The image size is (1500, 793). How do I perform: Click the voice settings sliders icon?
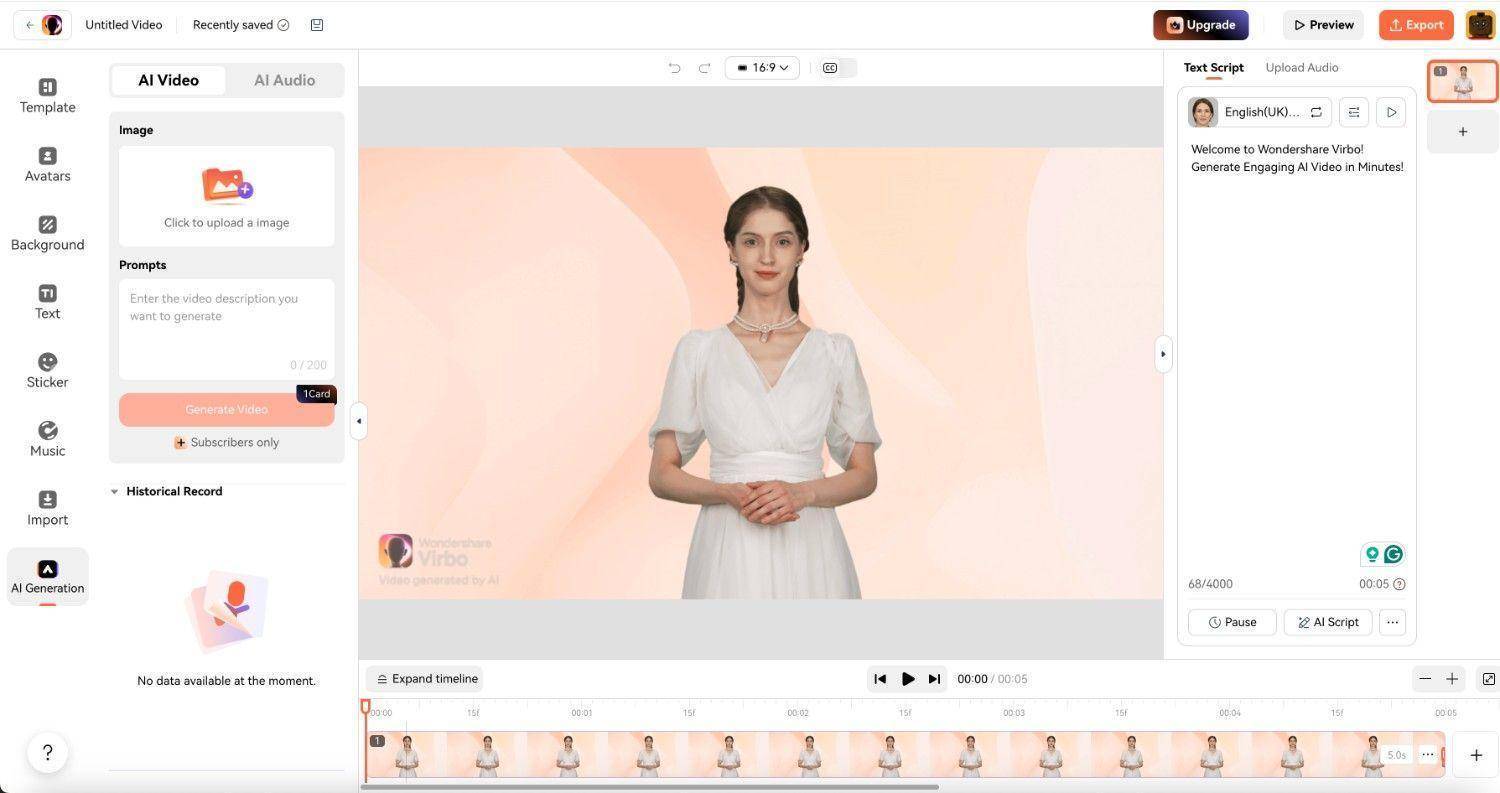tap(1353, 112)
